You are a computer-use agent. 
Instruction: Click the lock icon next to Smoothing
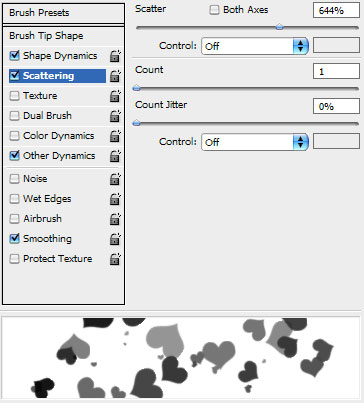click(115, 239)
